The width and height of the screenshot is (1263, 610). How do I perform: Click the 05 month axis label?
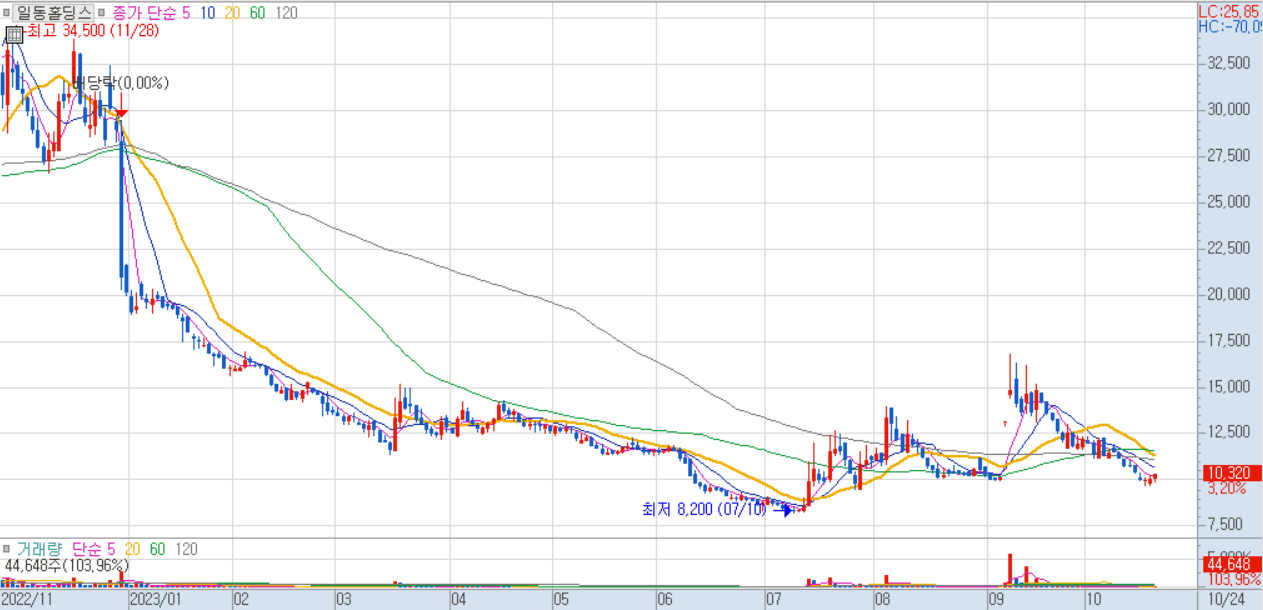coord(561,600)
